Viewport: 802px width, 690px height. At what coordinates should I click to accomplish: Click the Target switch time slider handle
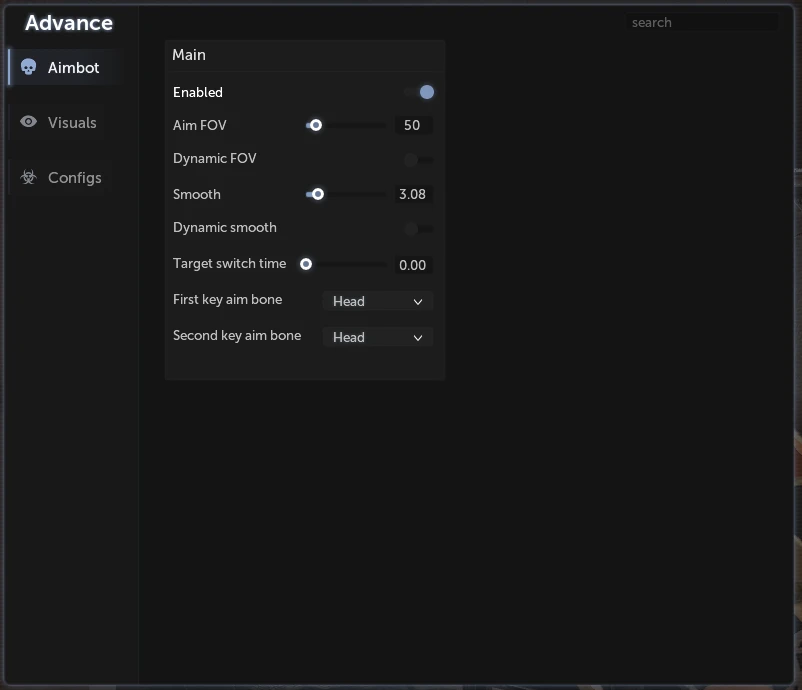(x=306, y=264)
